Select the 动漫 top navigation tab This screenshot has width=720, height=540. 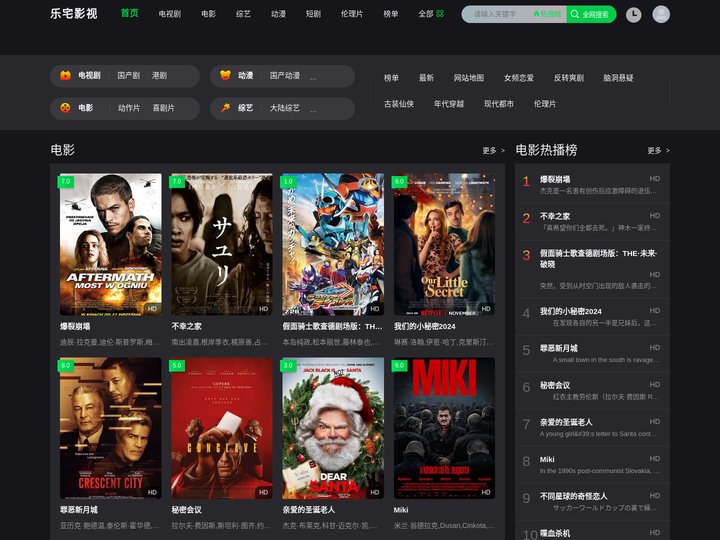[278, 14]
